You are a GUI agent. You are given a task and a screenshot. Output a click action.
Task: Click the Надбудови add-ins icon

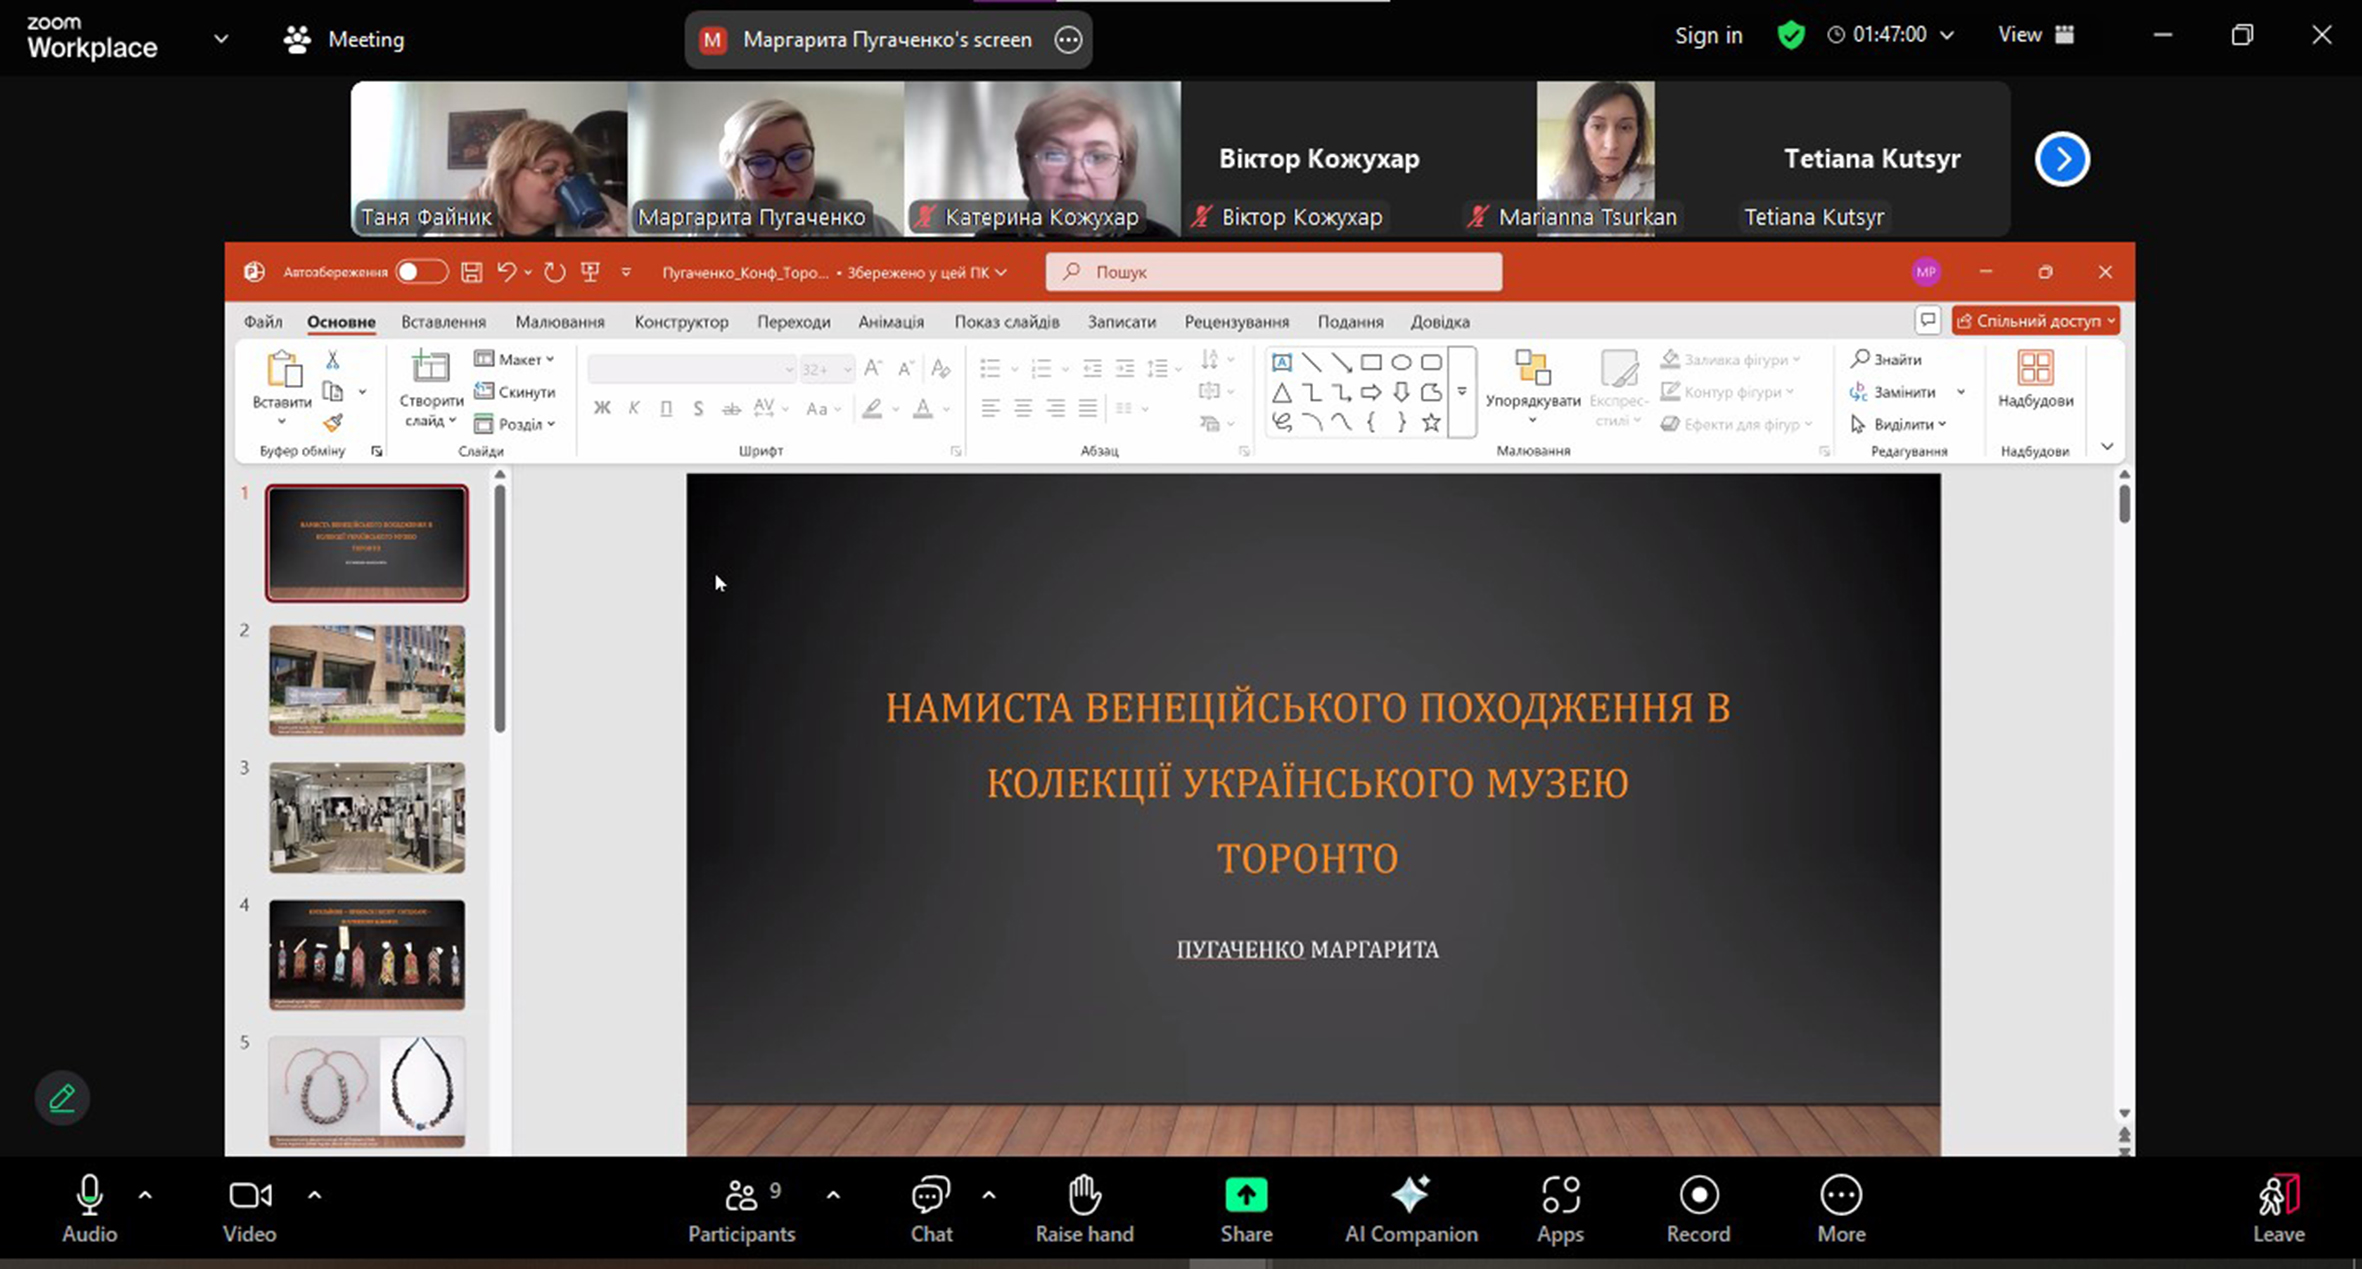point(2035,368)
